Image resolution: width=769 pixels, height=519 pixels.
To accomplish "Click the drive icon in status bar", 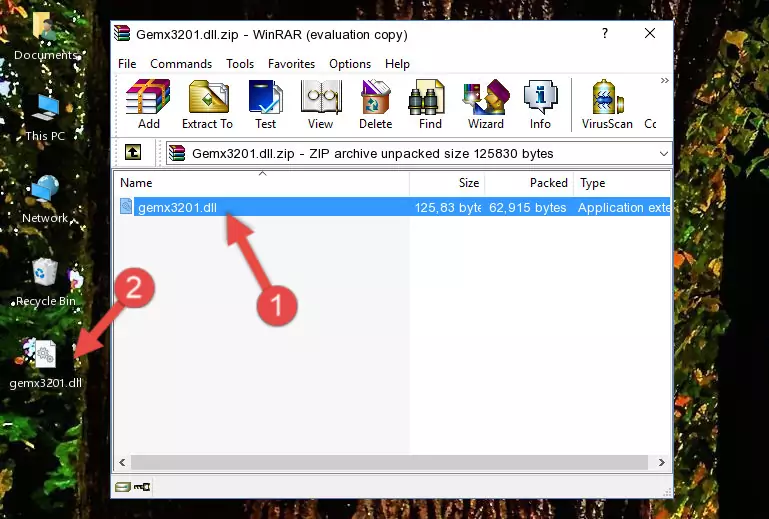I will pos(123,487).
